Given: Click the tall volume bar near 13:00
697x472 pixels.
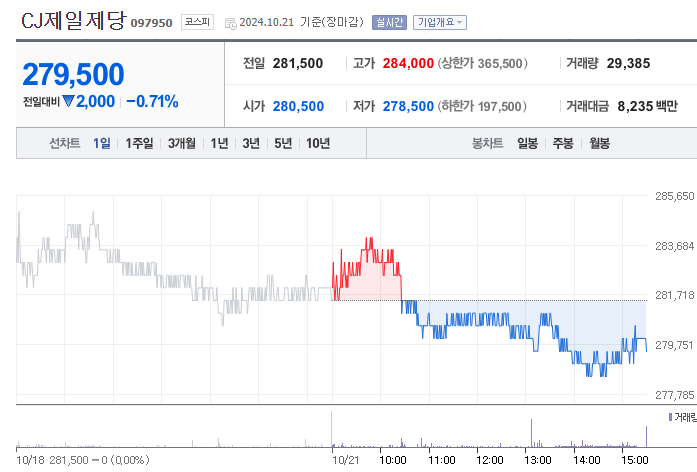Looking at the screenshot, I should 531,433.
